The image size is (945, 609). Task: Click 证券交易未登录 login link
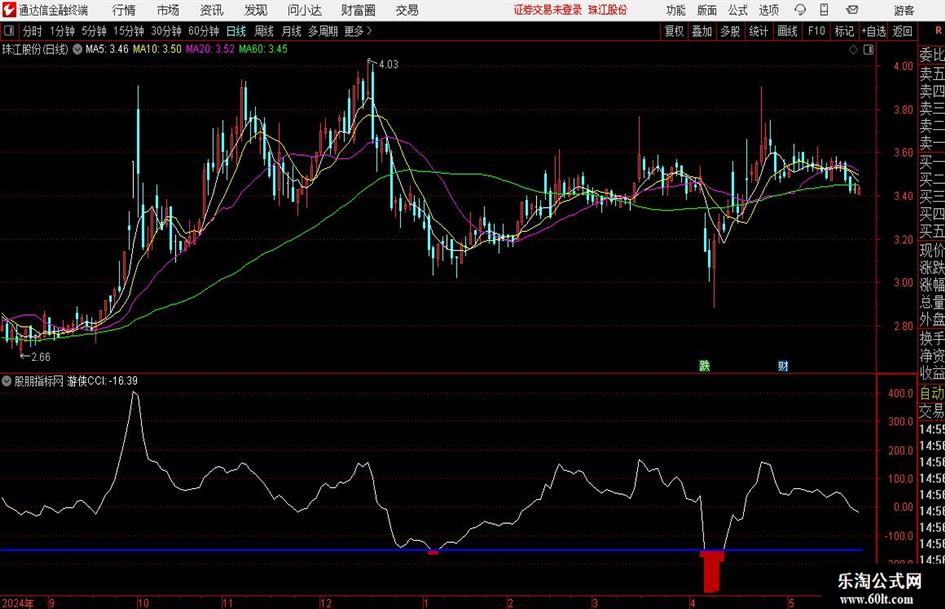(548, 10)
